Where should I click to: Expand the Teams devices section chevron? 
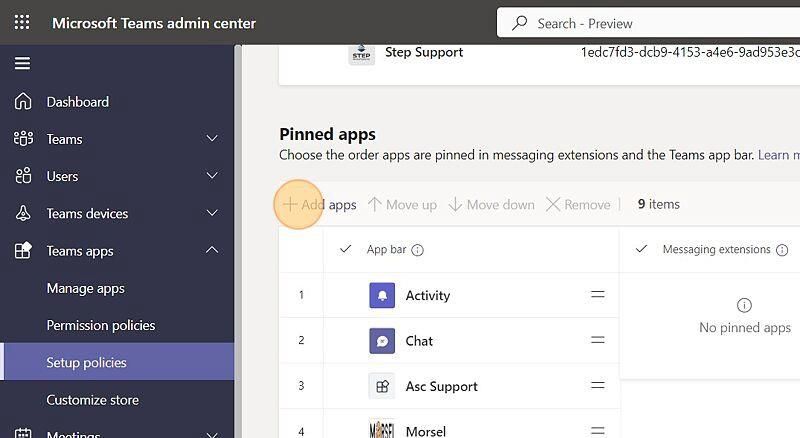point(212,213)
